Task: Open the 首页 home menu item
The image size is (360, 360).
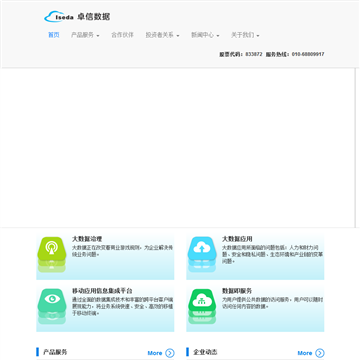Action: 54,35
